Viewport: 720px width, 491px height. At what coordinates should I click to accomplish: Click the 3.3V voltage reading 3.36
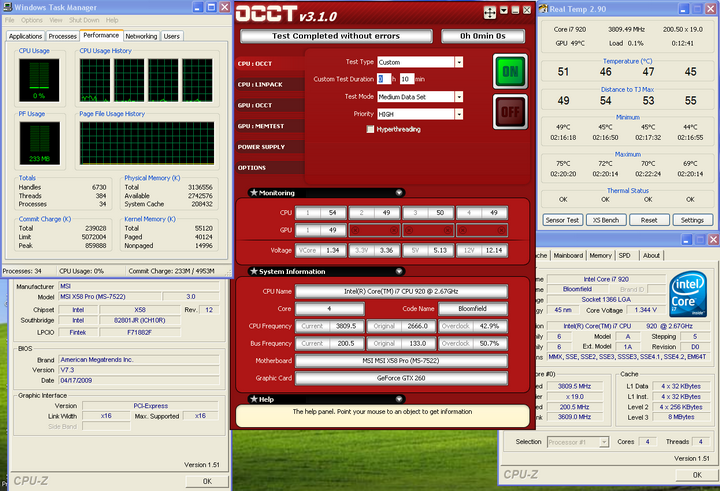pos(374,250)
